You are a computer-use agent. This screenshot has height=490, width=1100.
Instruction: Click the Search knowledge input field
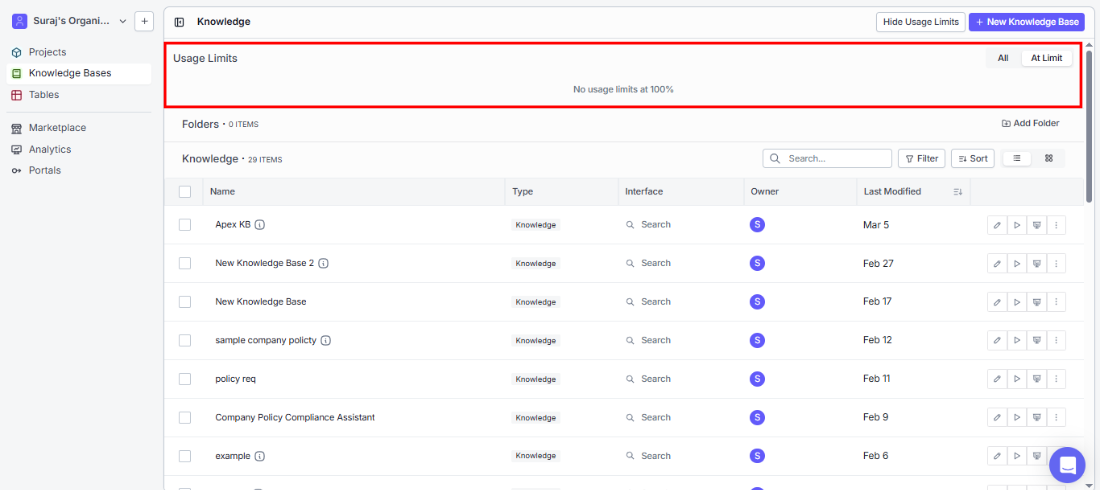click(827, 159)
